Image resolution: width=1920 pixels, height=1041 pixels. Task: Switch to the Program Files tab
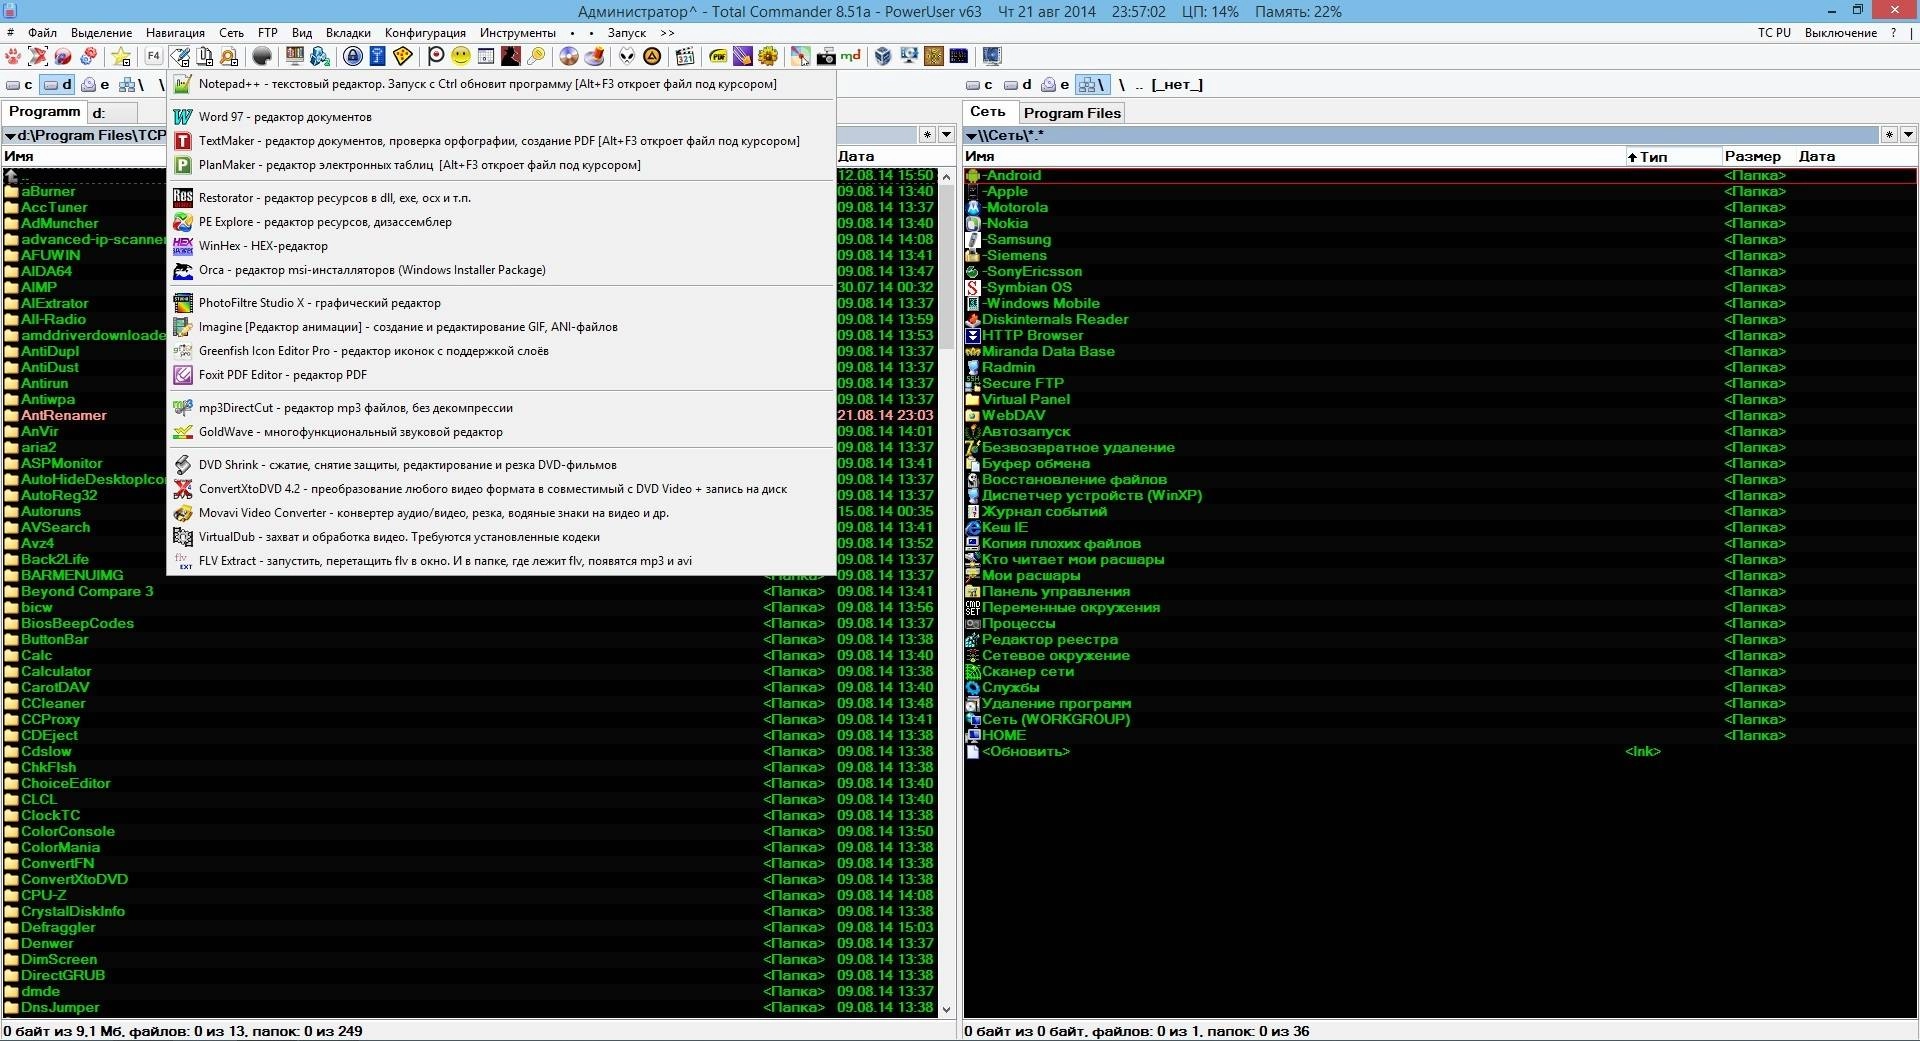1072,113
